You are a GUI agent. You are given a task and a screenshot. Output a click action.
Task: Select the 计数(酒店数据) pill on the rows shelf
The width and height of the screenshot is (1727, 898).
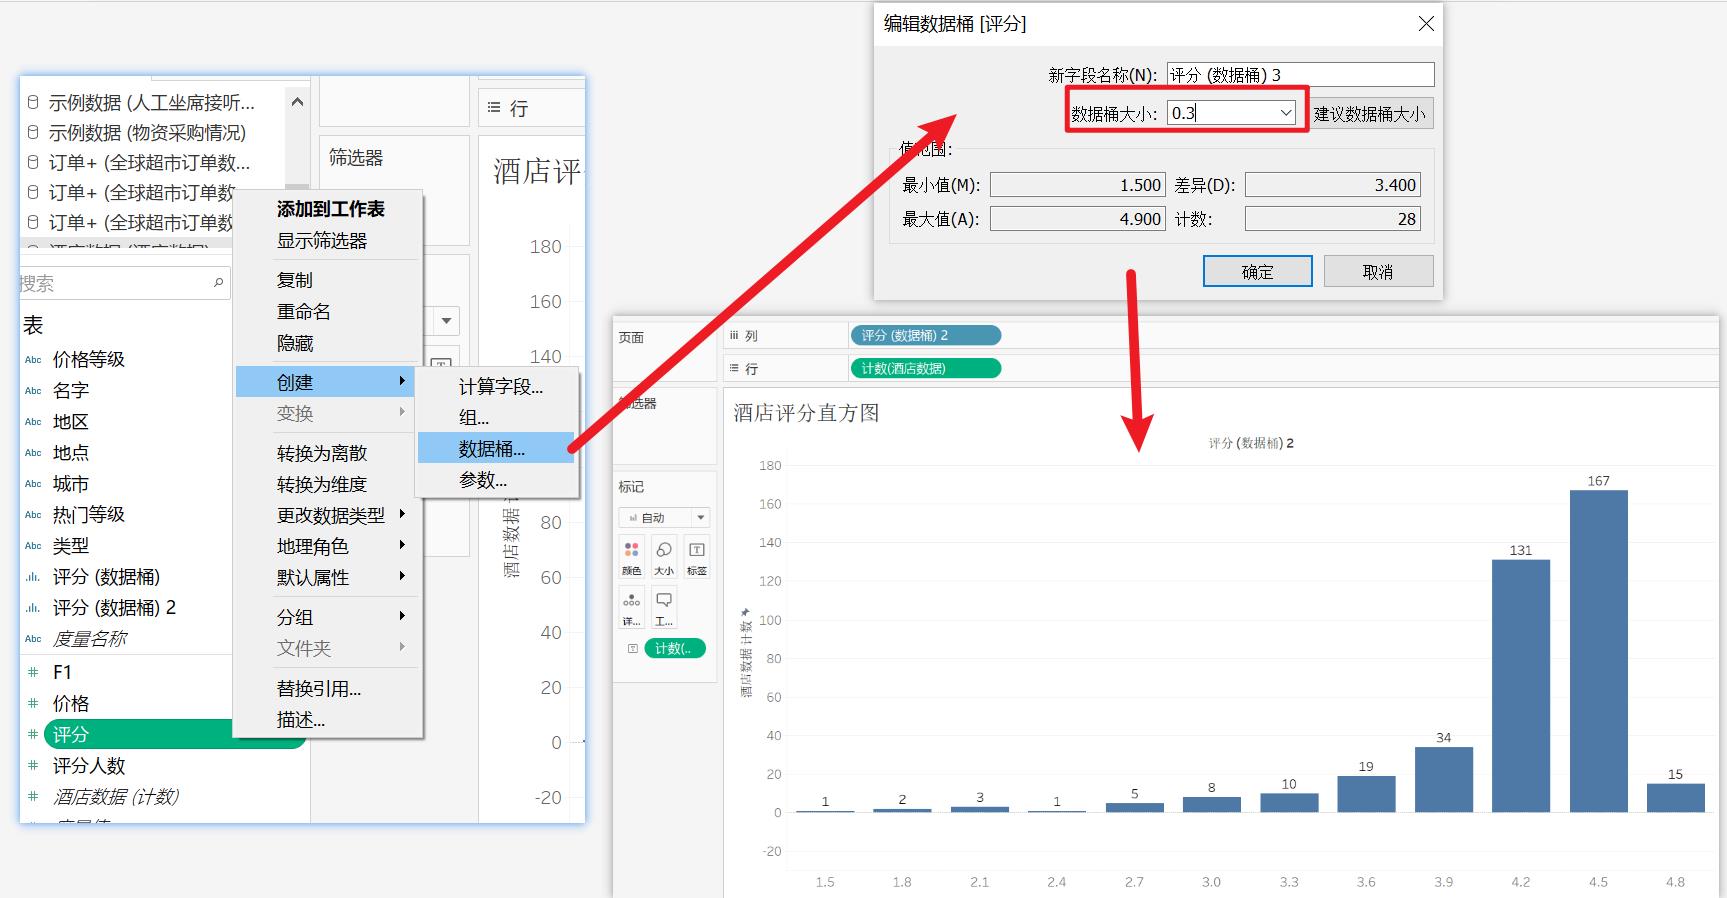pos(925,369)
